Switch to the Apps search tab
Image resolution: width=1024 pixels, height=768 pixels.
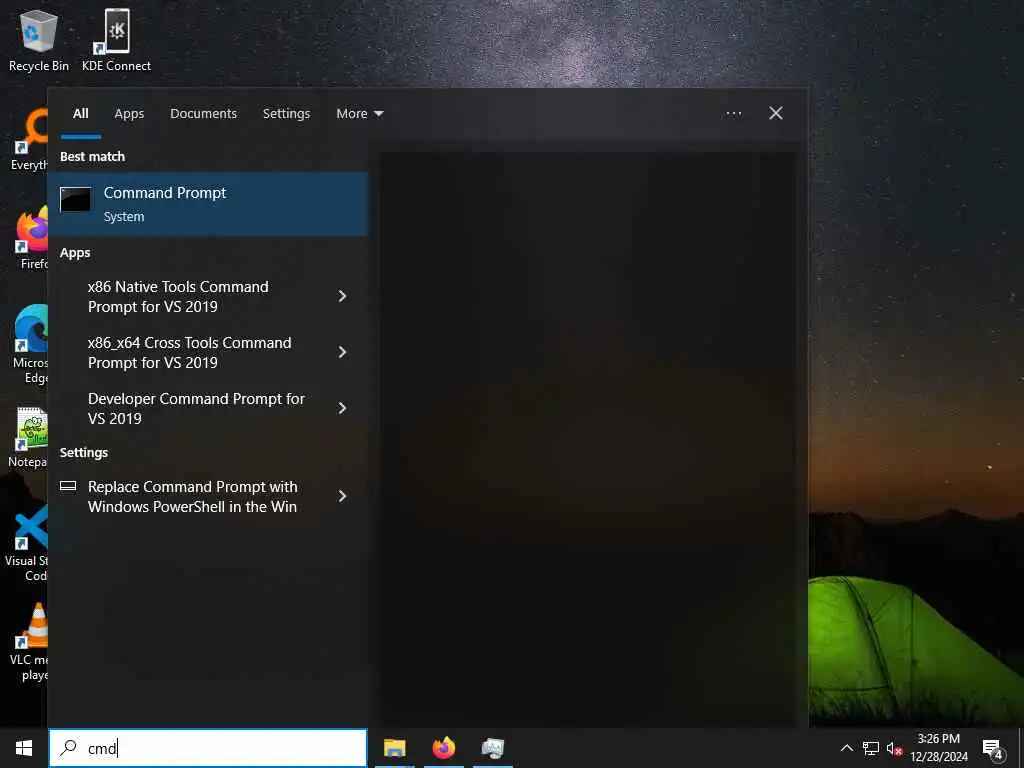click(x=129, y=114)
